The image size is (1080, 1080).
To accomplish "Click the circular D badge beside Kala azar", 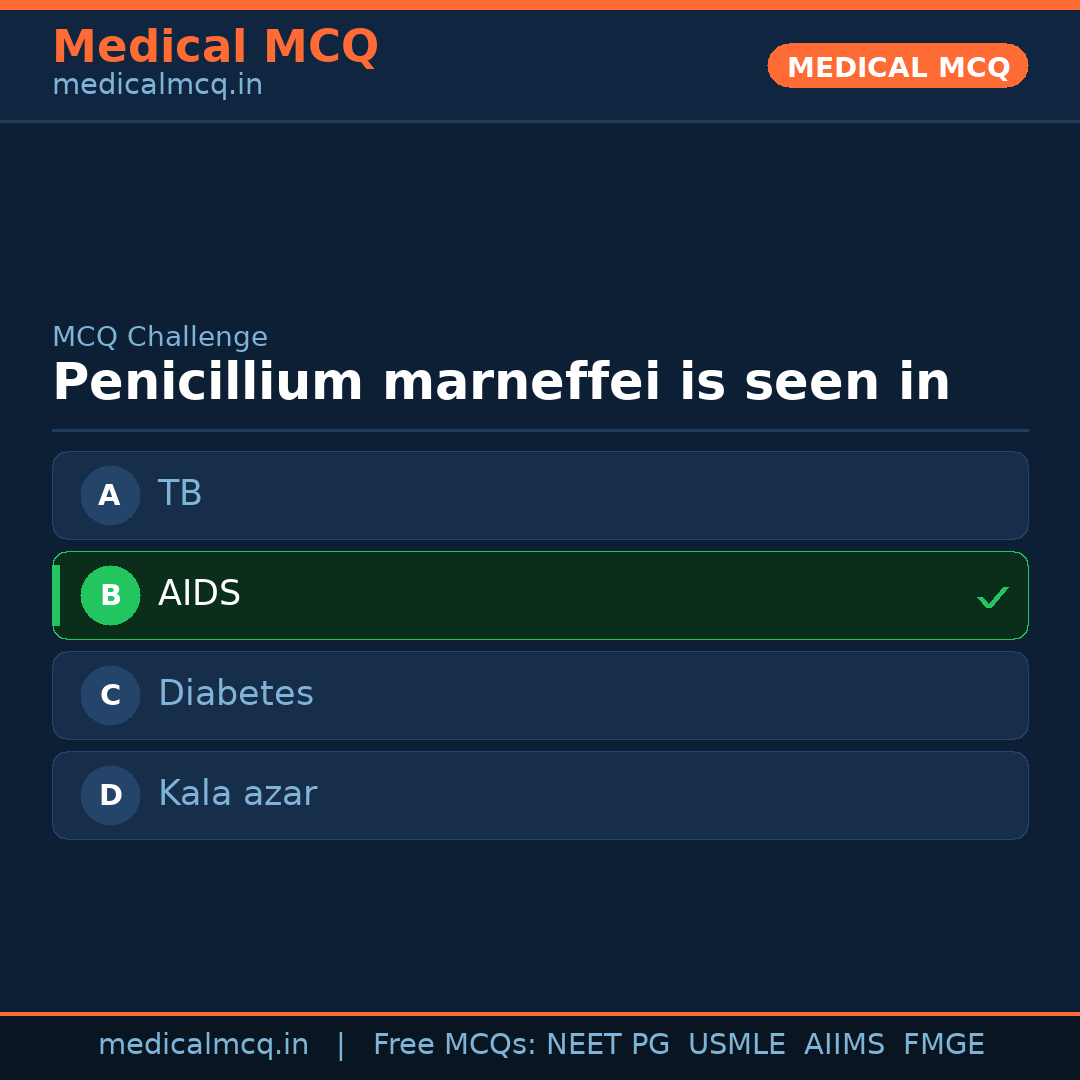I will [110, 795].
